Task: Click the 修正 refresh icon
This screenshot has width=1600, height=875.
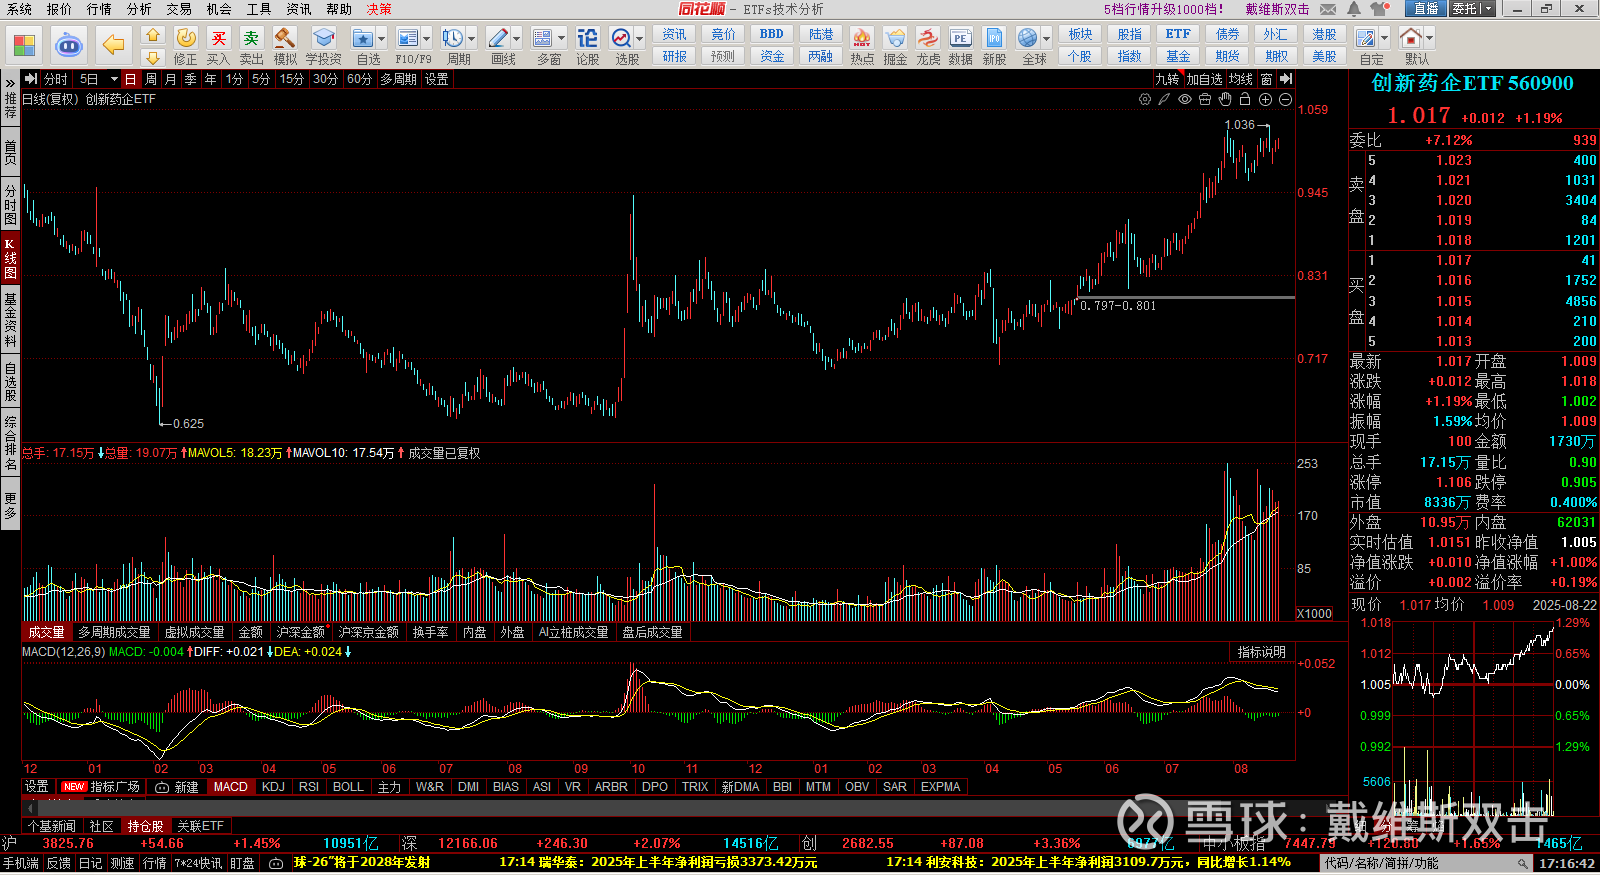Action: (186, 38)
